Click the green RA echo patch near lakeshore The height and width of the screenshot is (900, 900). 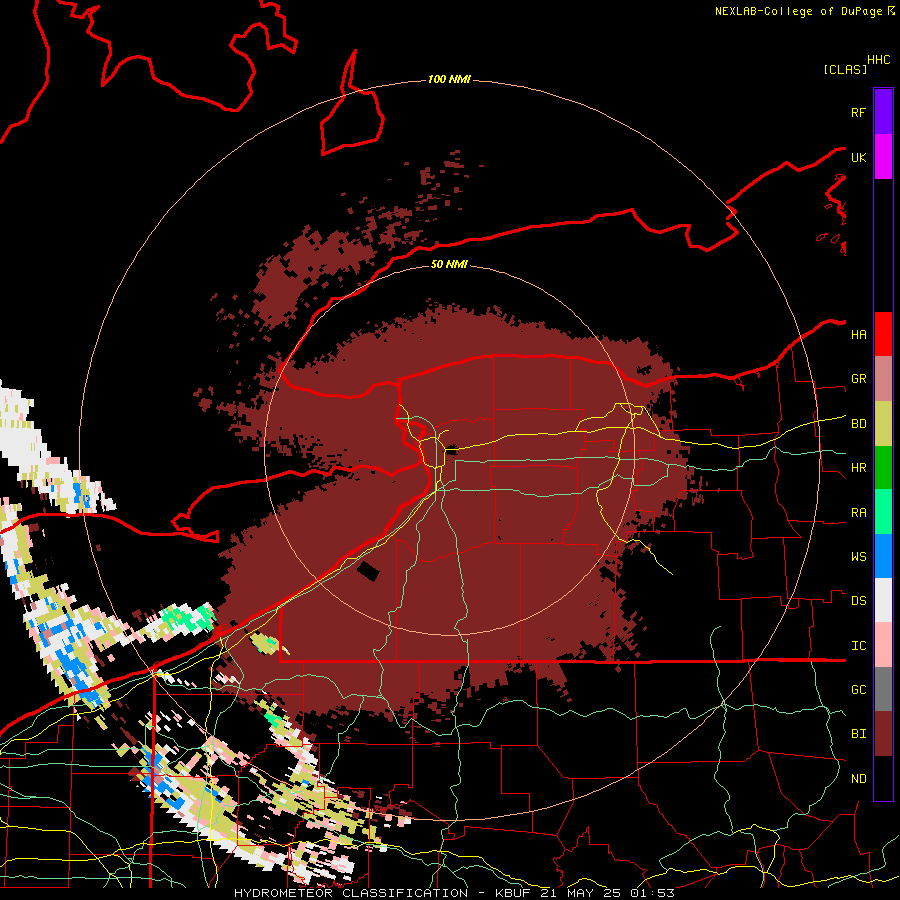(x=187, y=618)
